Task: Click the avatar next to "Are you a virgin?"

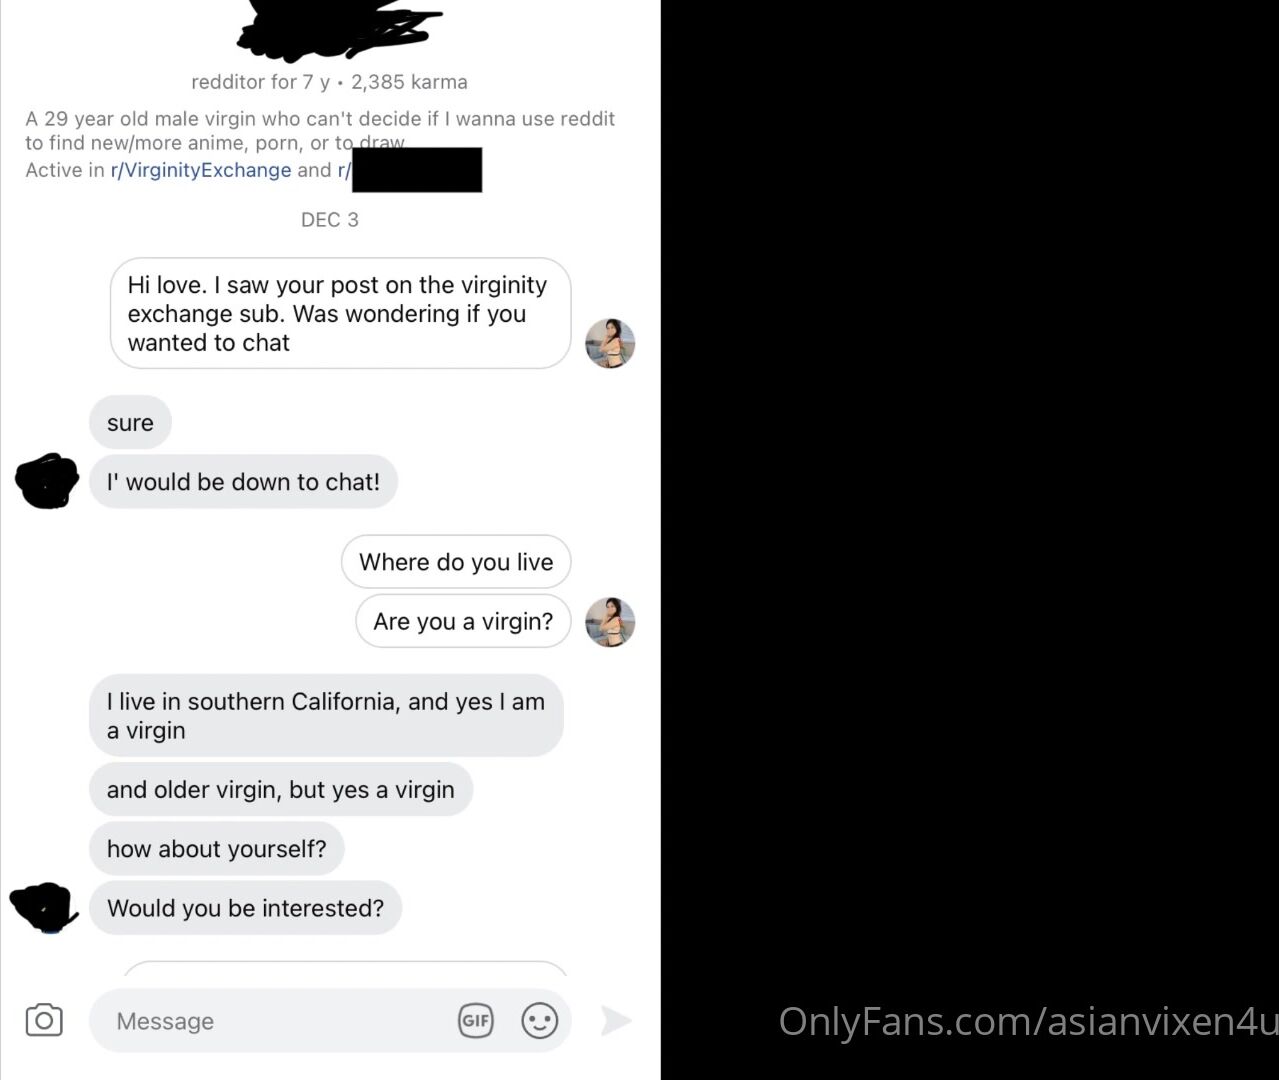Action: click(610, 622)
